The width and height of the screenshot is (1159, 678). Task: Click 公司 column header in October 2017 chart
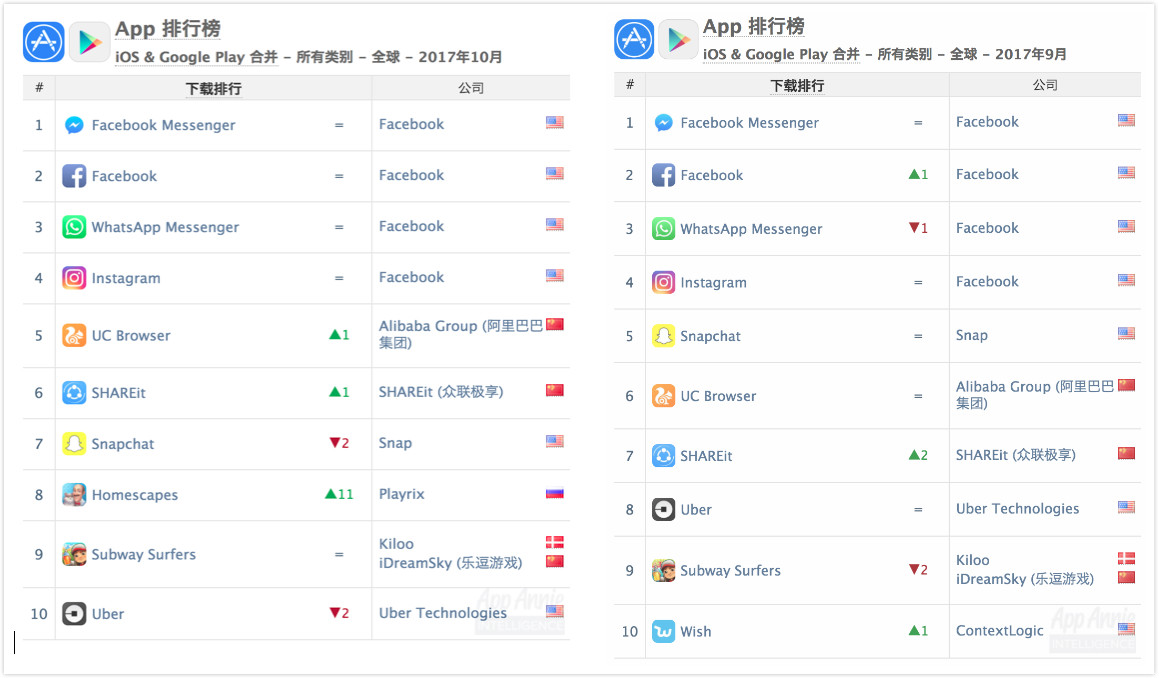(471, 88)
